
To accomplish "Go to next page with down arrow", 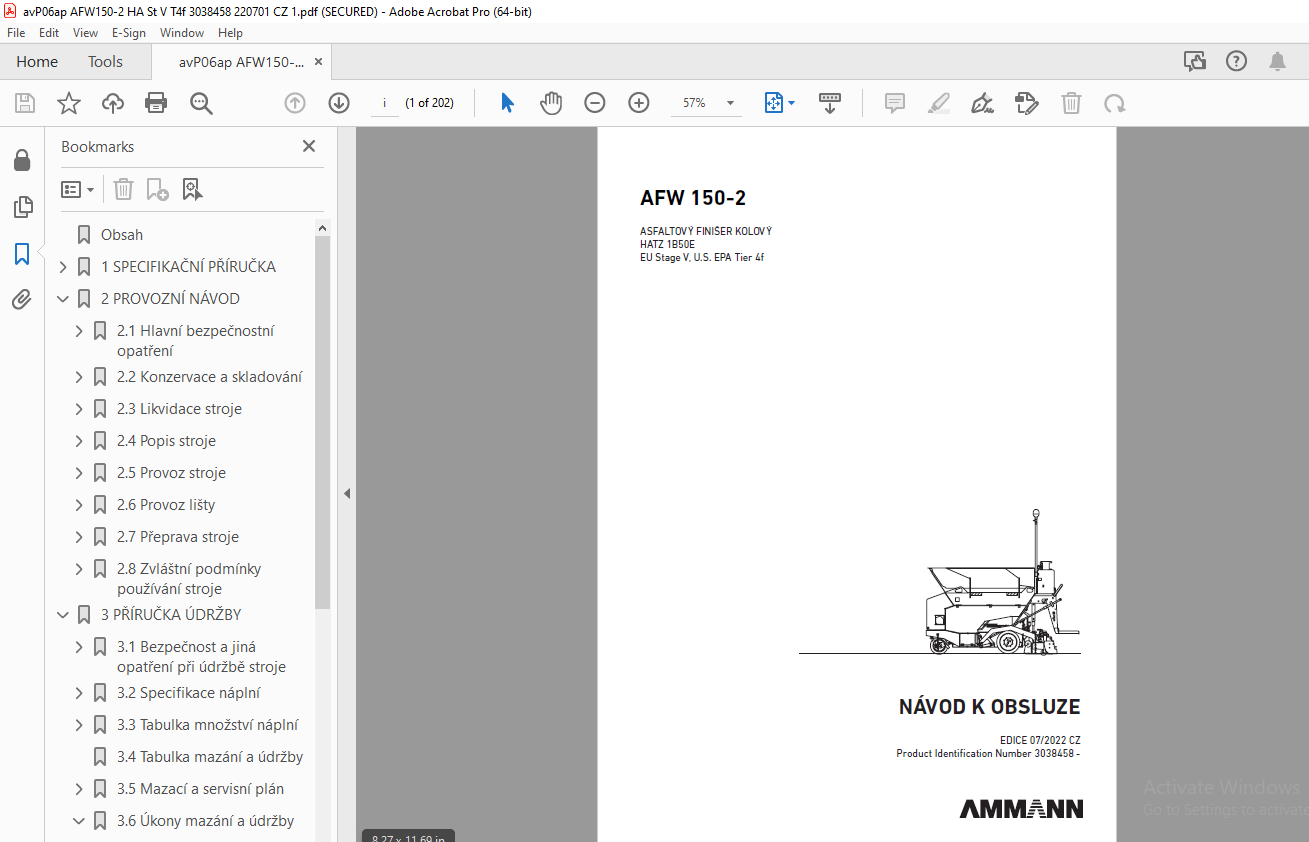I will [x=339, y=103].
